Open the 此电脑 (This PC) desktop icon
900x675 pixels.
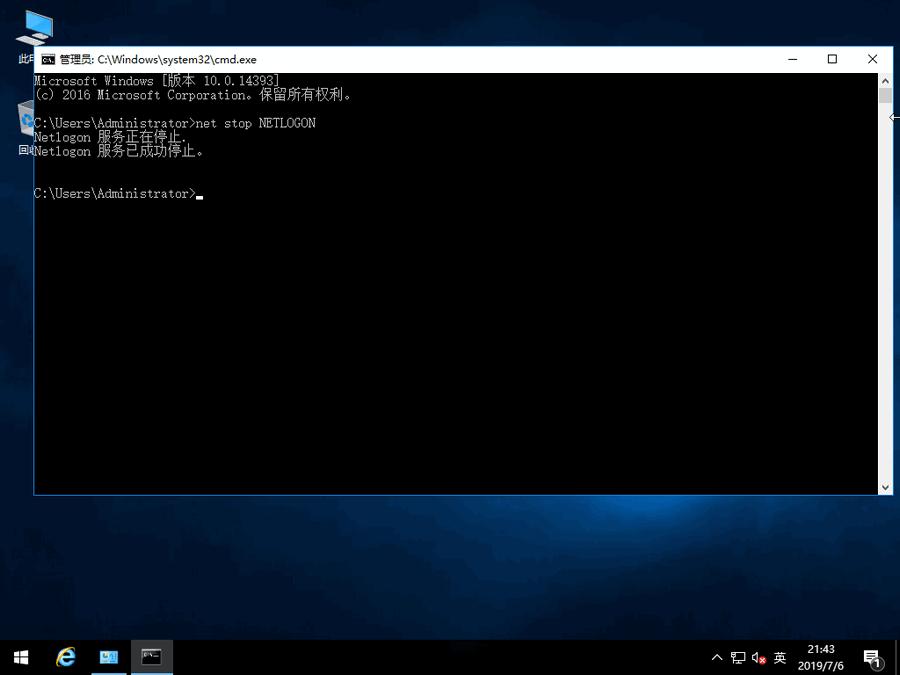click(x=33, y=25)
